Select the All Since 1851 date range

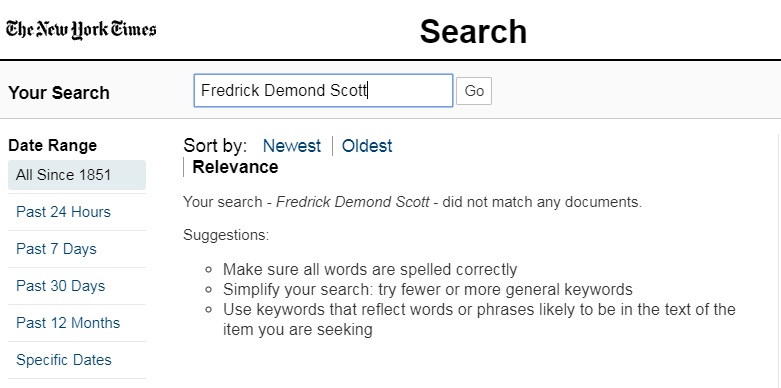pyautogui.click(x=77, y=175)
